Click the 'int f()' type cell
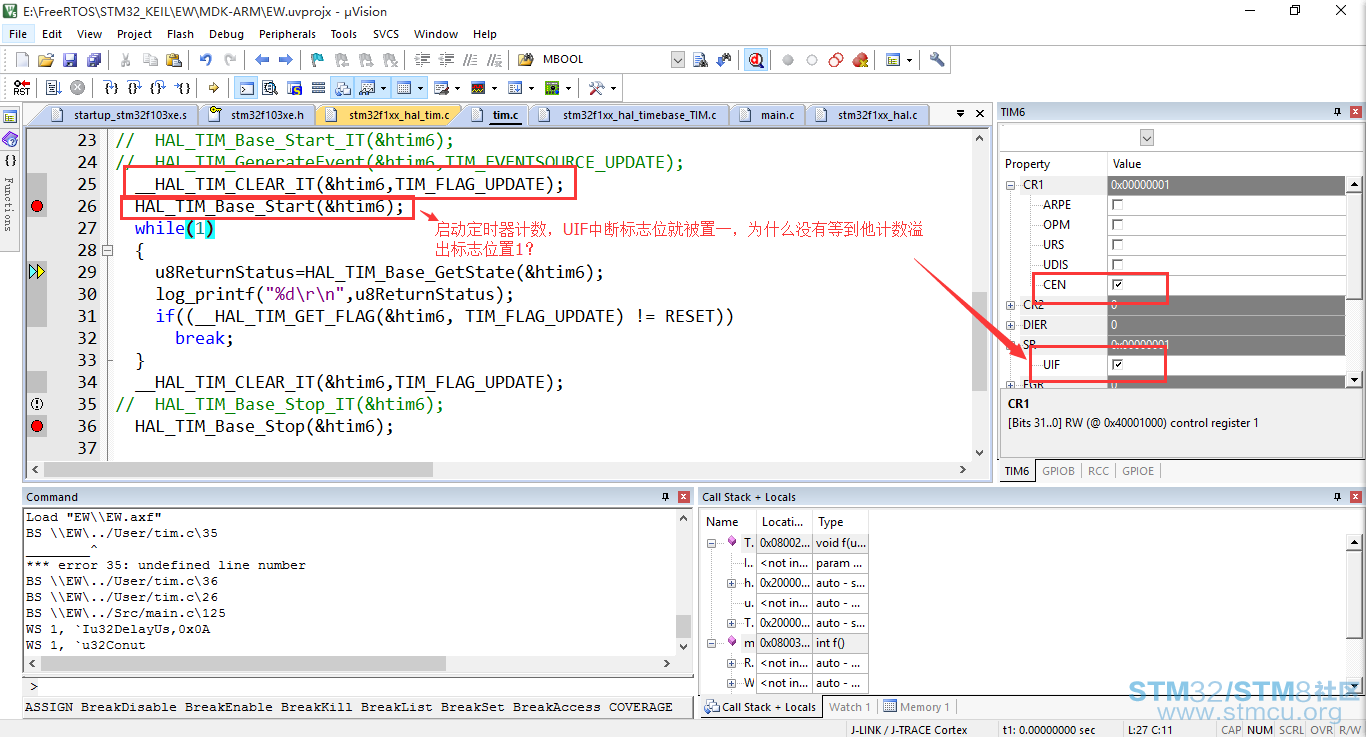 (840, 643)
